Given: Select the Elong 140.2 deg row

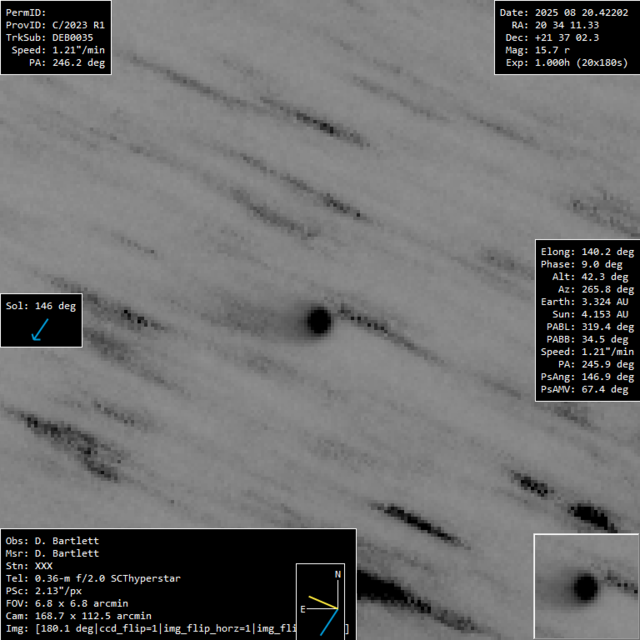Looking at the screenshot, I should tap(587, 252).
